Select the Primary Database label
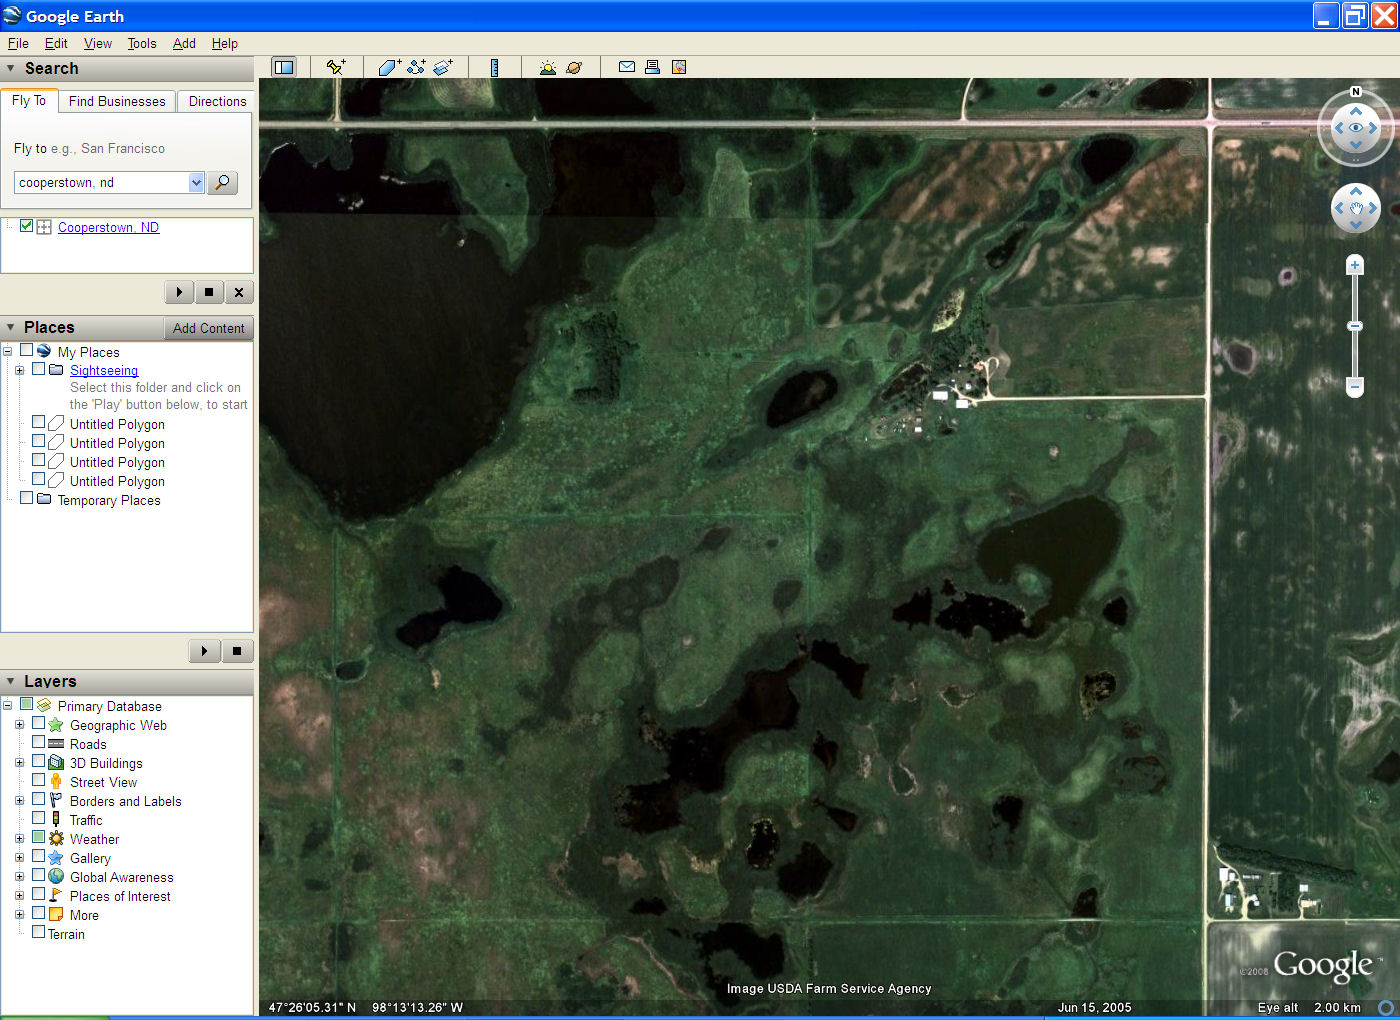Image resolution: width=1400 pixels, height=1020 pixels. click(x=110, y=706)
